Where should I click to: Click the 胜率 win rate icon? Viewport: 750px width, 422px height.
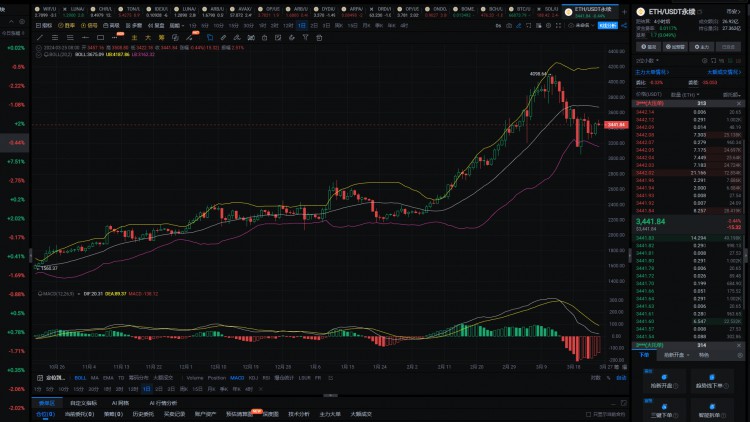point(66,25)
